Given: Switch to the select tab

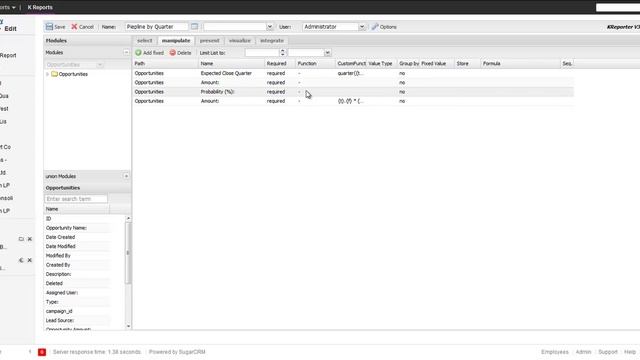Looking at the screenshot, I should tap(144, 40).
